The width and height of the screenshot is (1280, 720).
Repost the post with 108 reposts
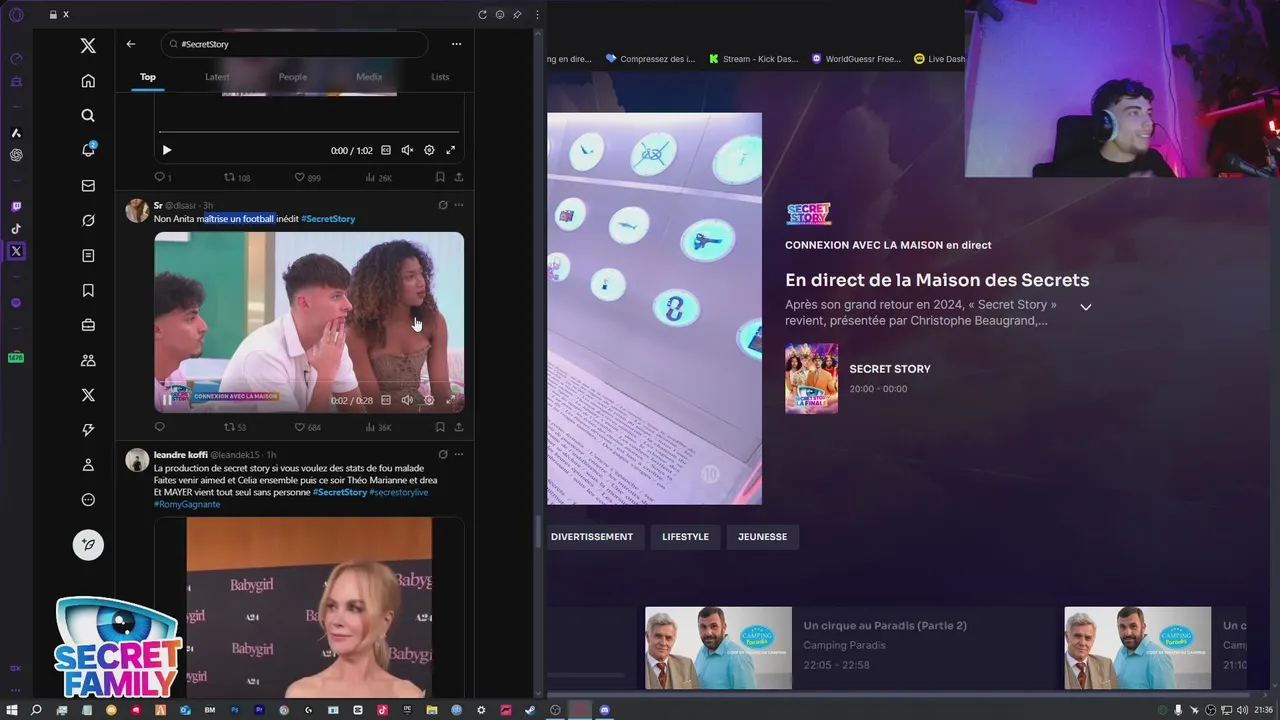click(x=237, y=177)
